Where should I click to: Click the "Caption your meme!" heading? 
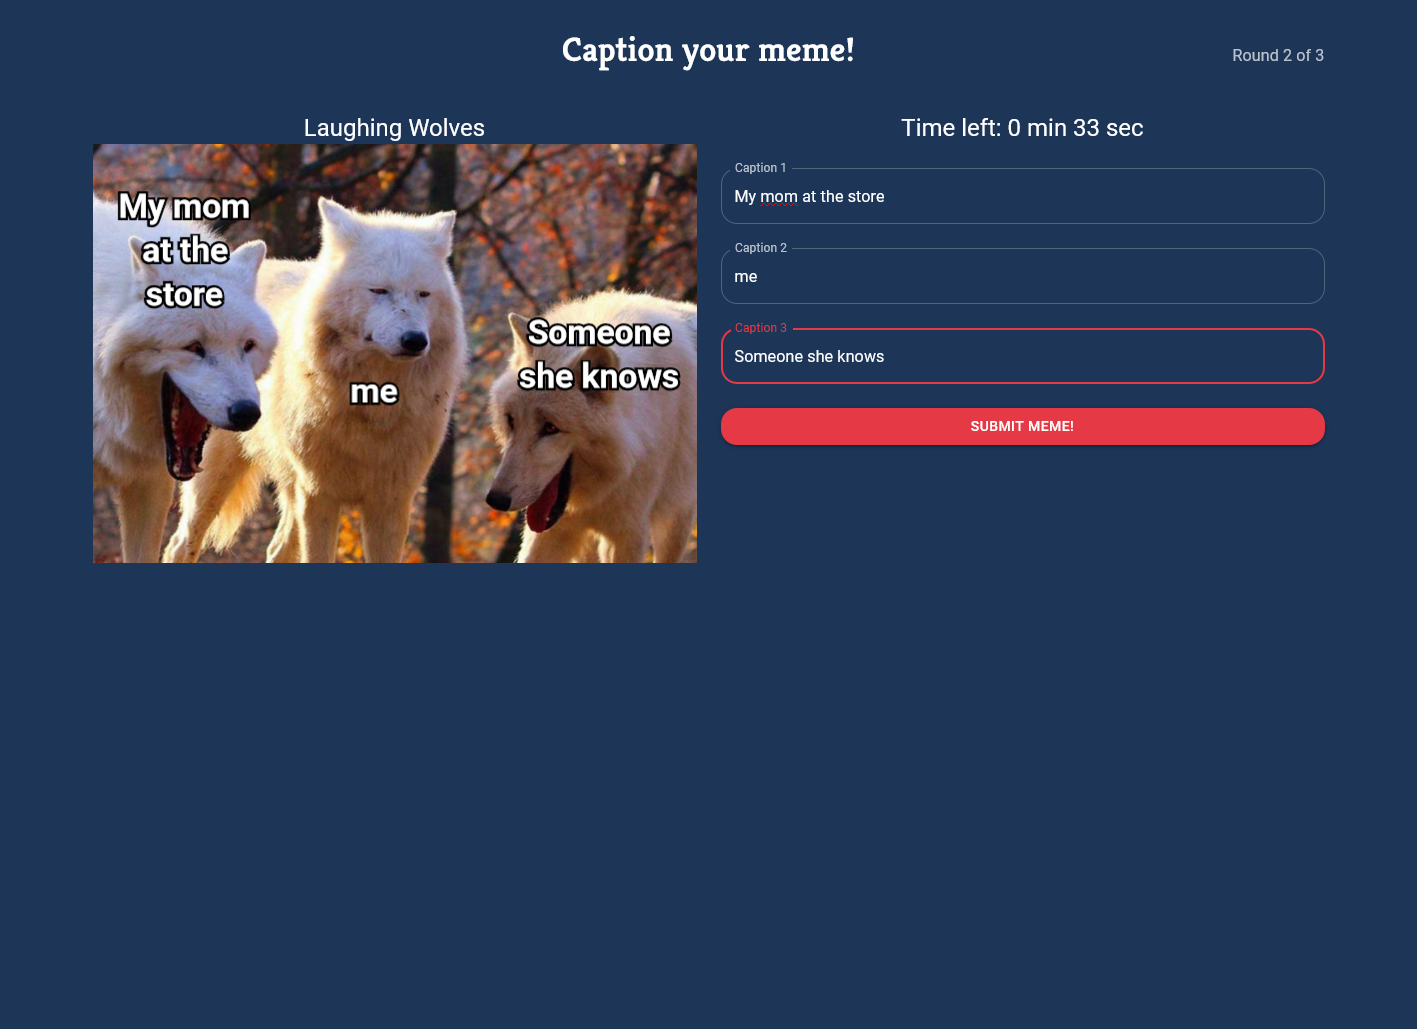tap(708, 50)
